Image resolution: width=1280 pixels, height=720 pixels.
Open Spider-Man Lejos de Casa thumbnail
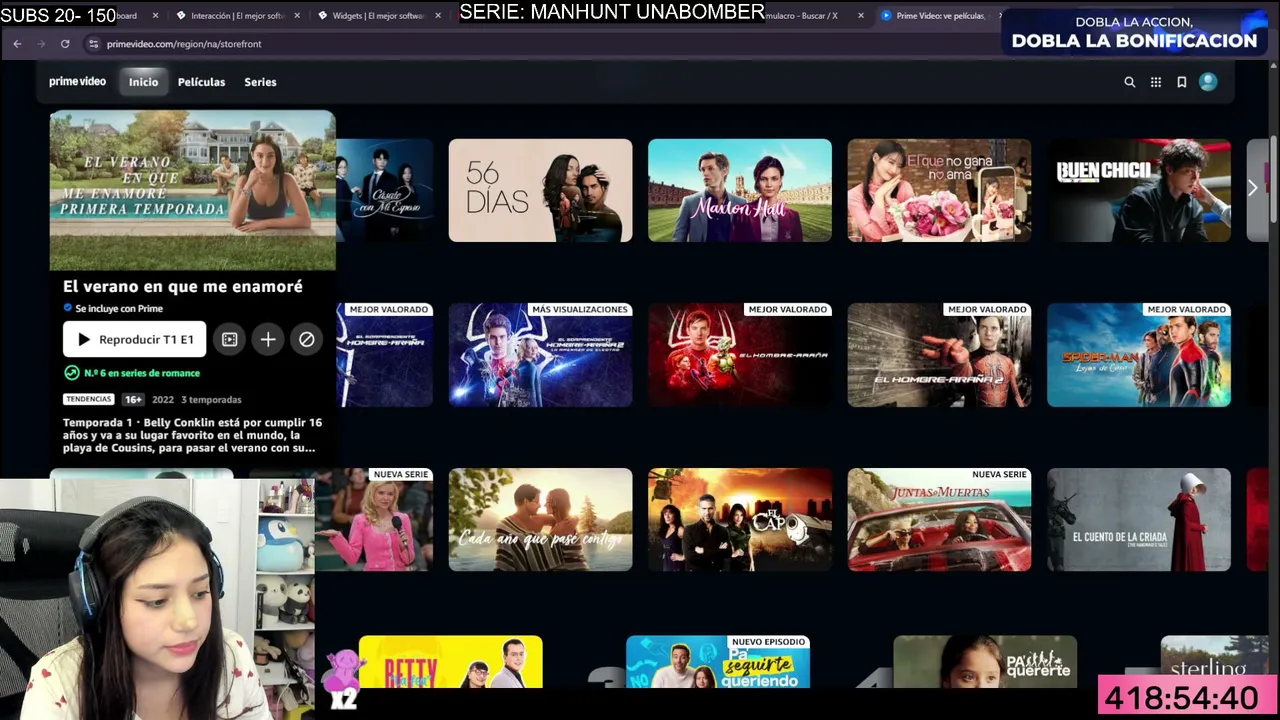point(1139,355)
